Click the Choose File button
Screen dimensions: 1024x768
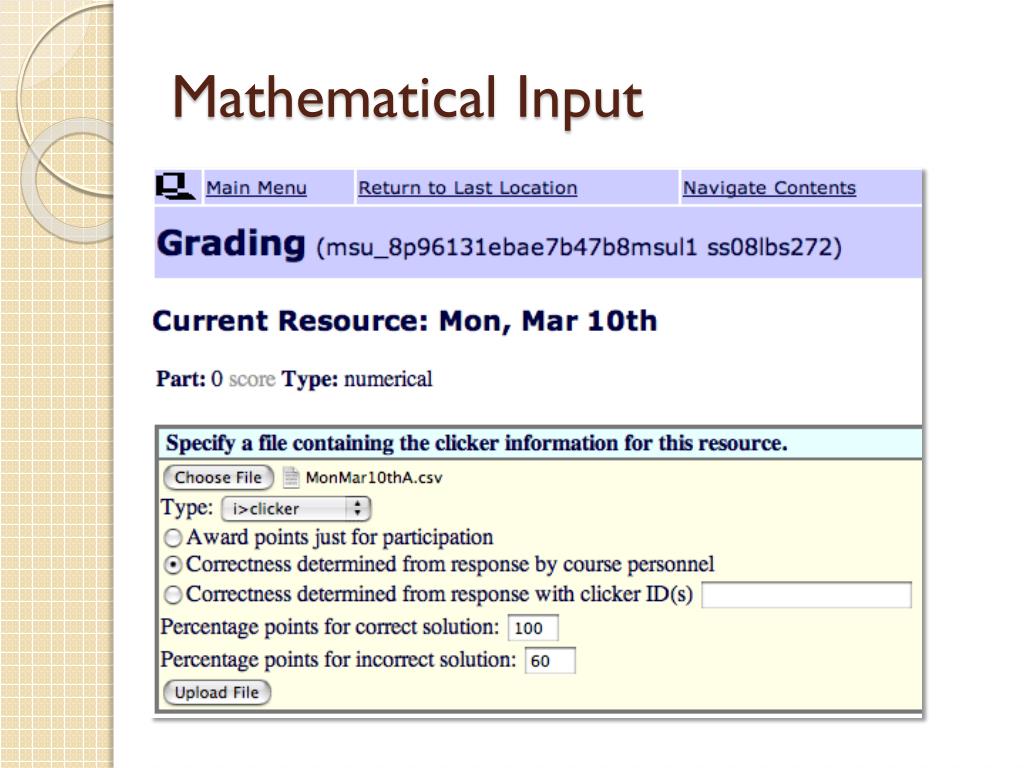coord(218,477)
